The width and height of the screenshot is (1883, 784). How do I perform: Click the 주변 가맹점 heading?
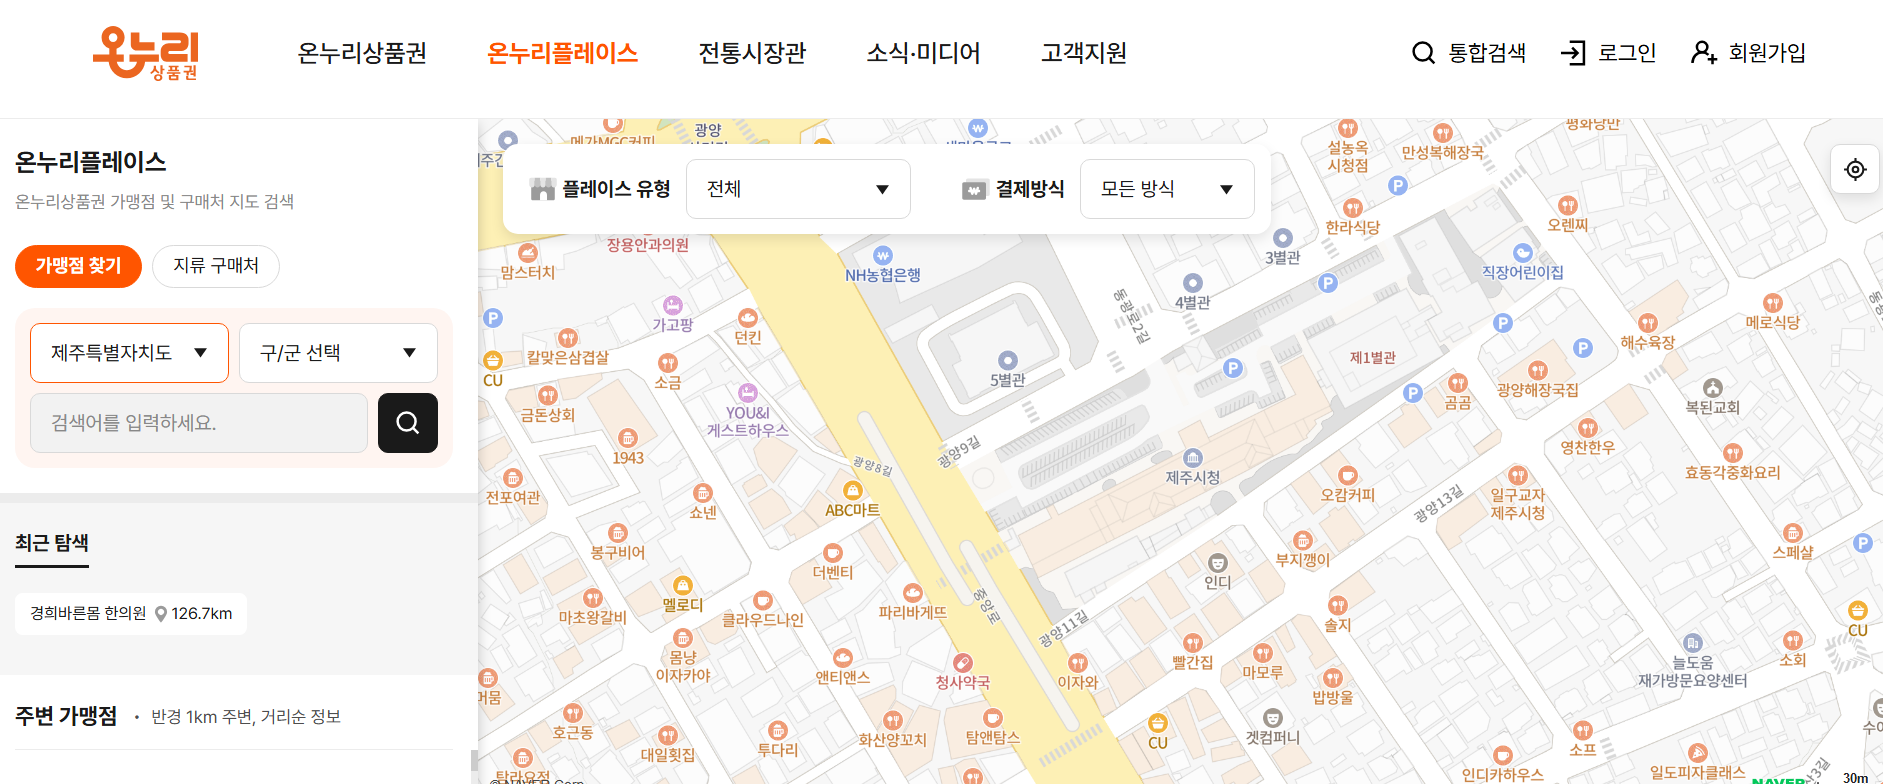[66, 716]
